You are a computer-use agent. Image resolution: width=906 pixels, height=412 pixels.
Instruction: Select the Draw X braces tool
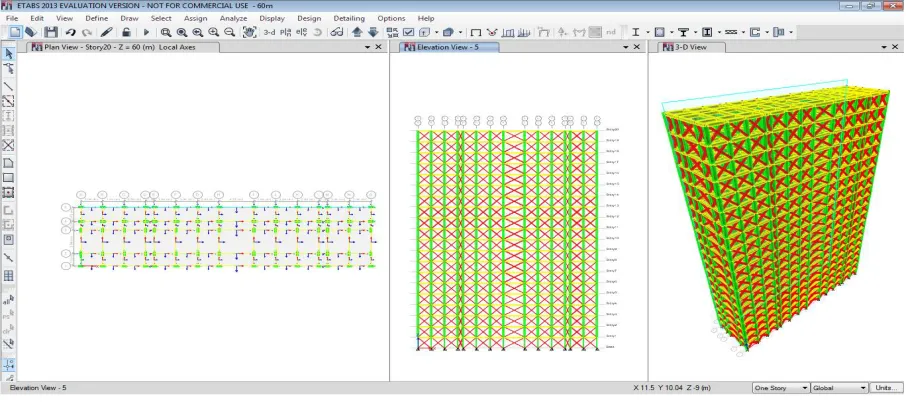pyautogui.click(x=9, y=146)
